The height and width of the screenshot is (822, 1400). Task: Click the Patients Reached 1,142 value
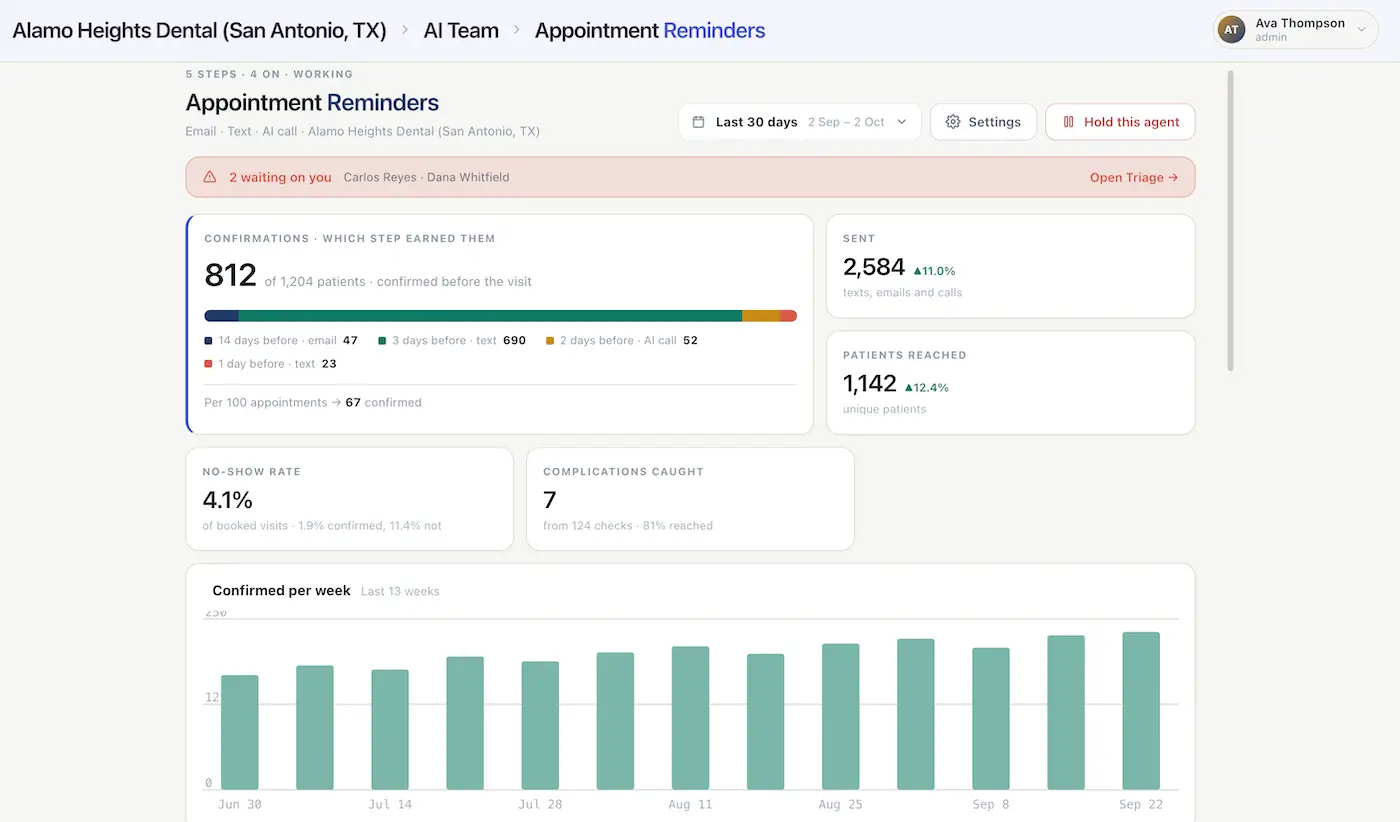point(870,383)
